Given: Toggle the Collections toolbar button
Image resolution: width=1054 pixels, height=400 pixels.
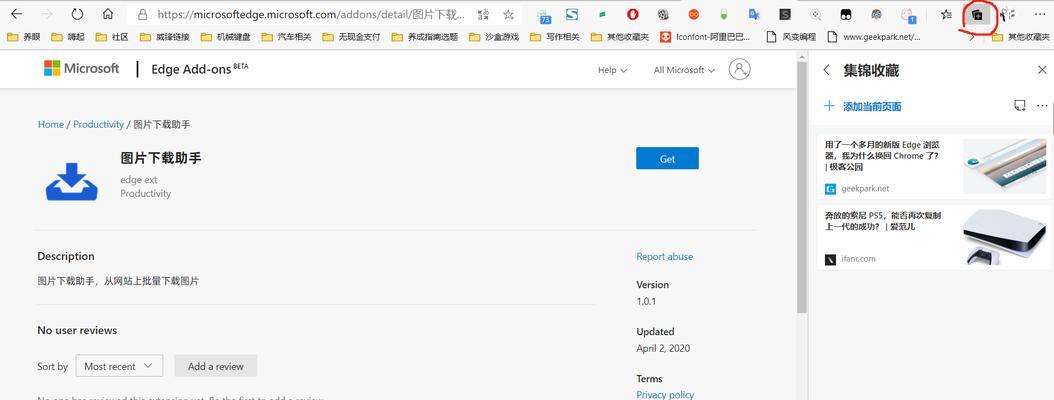Looking at the screenshot, I should coord(978,14).
